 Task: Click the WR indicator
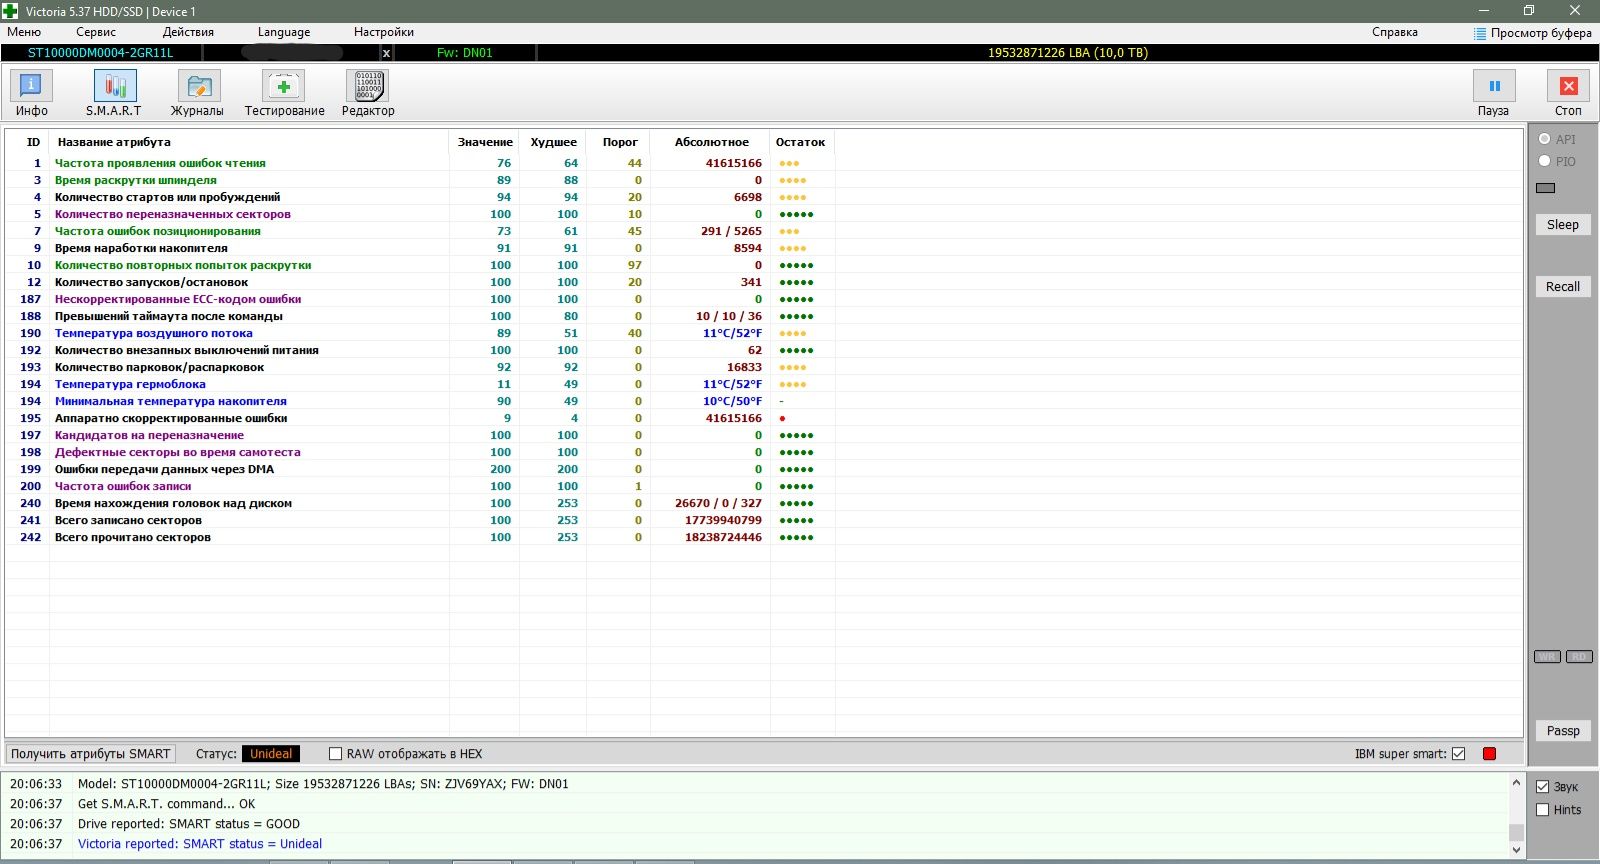(1547, 657)
